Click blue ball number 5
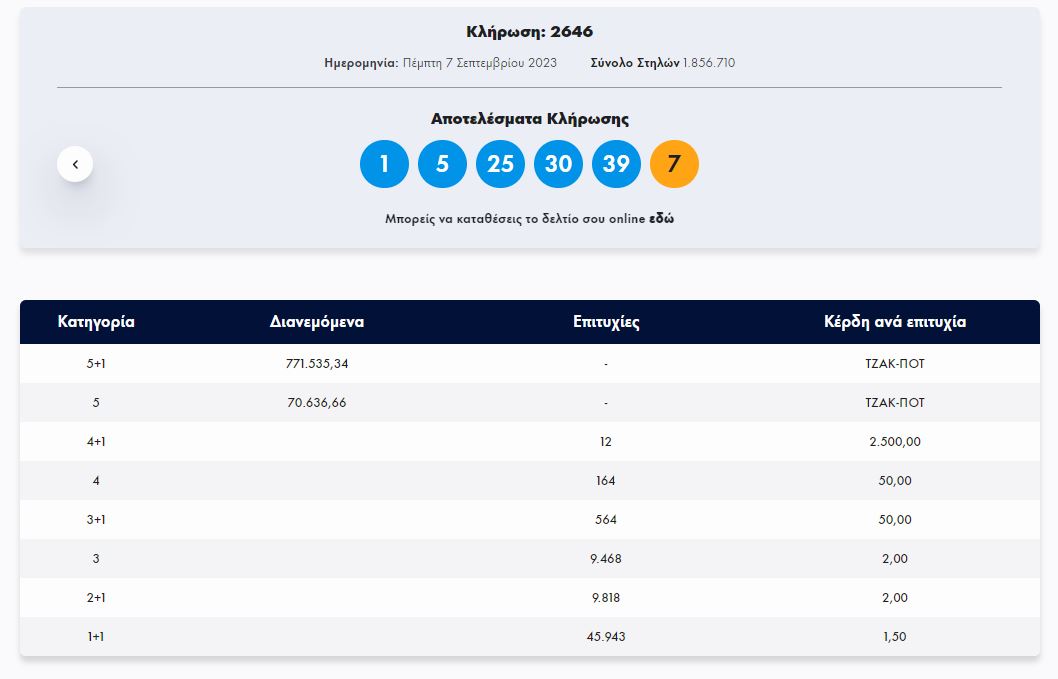The image size is (1058, 679). click(442, 164)
